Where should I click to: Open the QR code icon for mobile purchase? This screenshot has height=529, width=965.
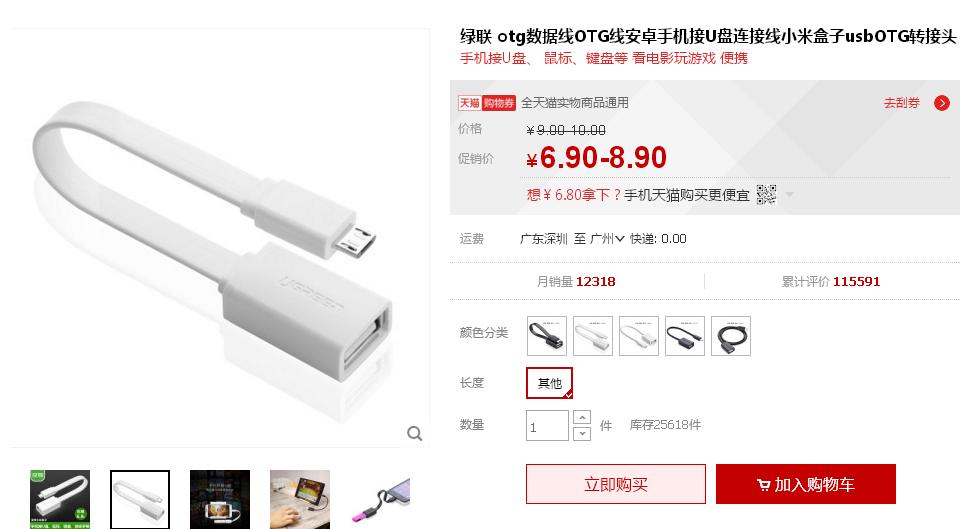(766, 195)
